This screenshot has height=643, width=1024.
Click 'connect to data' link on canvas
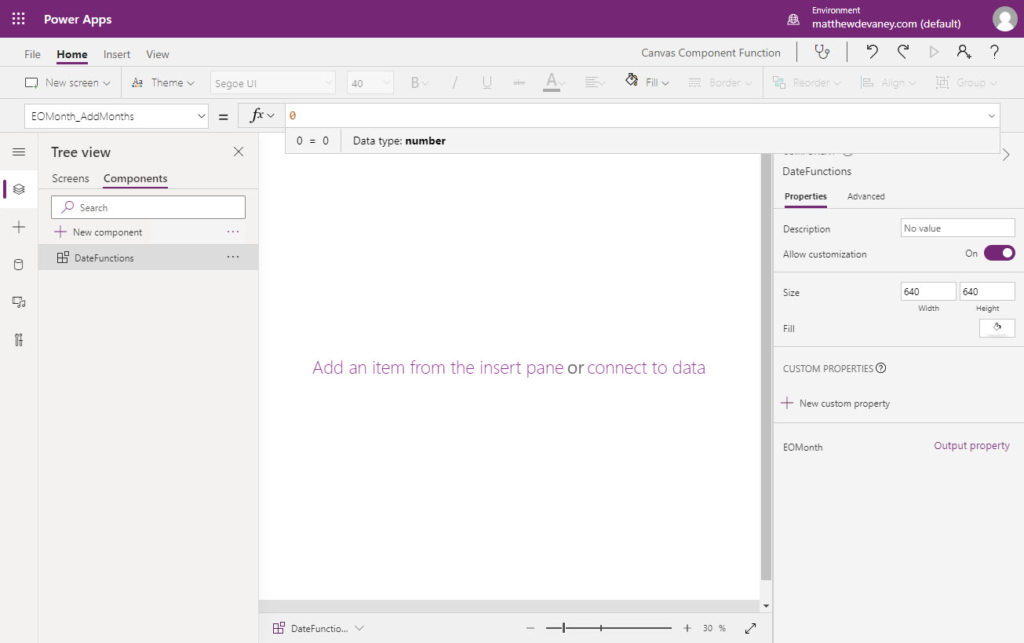pyautogui.click(x=646, y=368)
